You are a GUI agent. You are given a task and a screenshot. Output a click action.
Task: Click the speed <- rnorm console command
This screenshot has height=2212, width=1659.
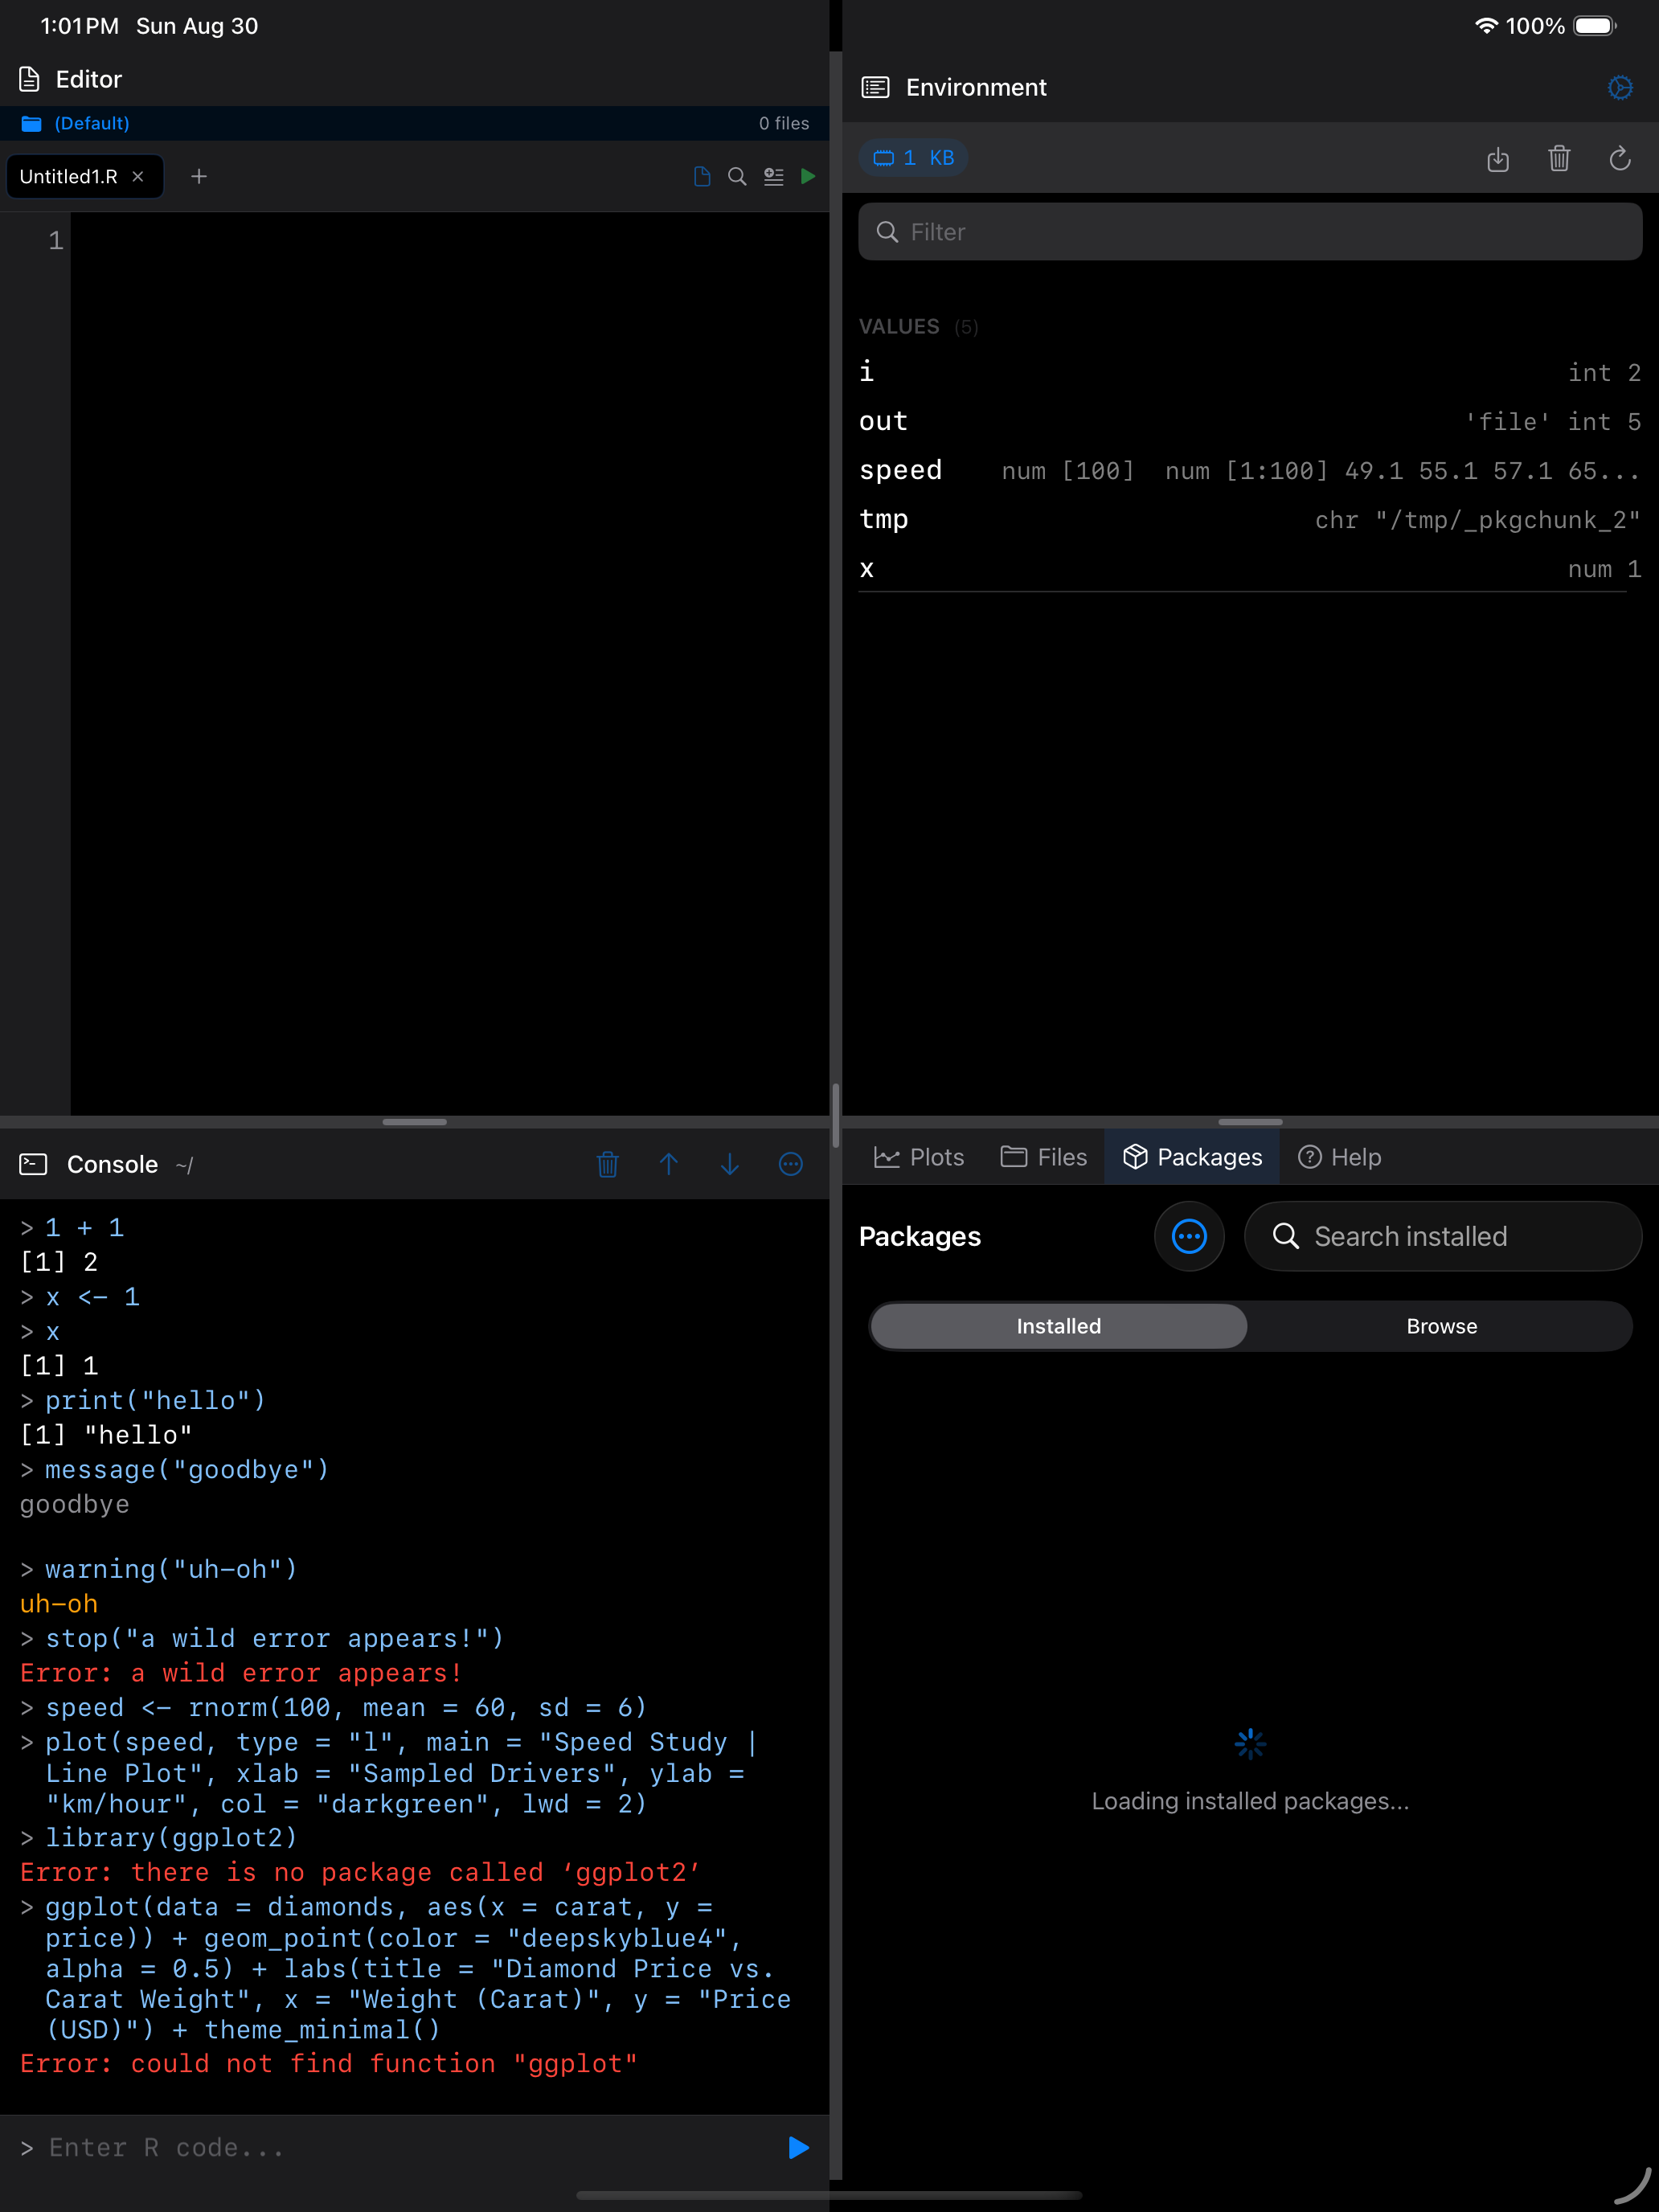[346, 1707]
